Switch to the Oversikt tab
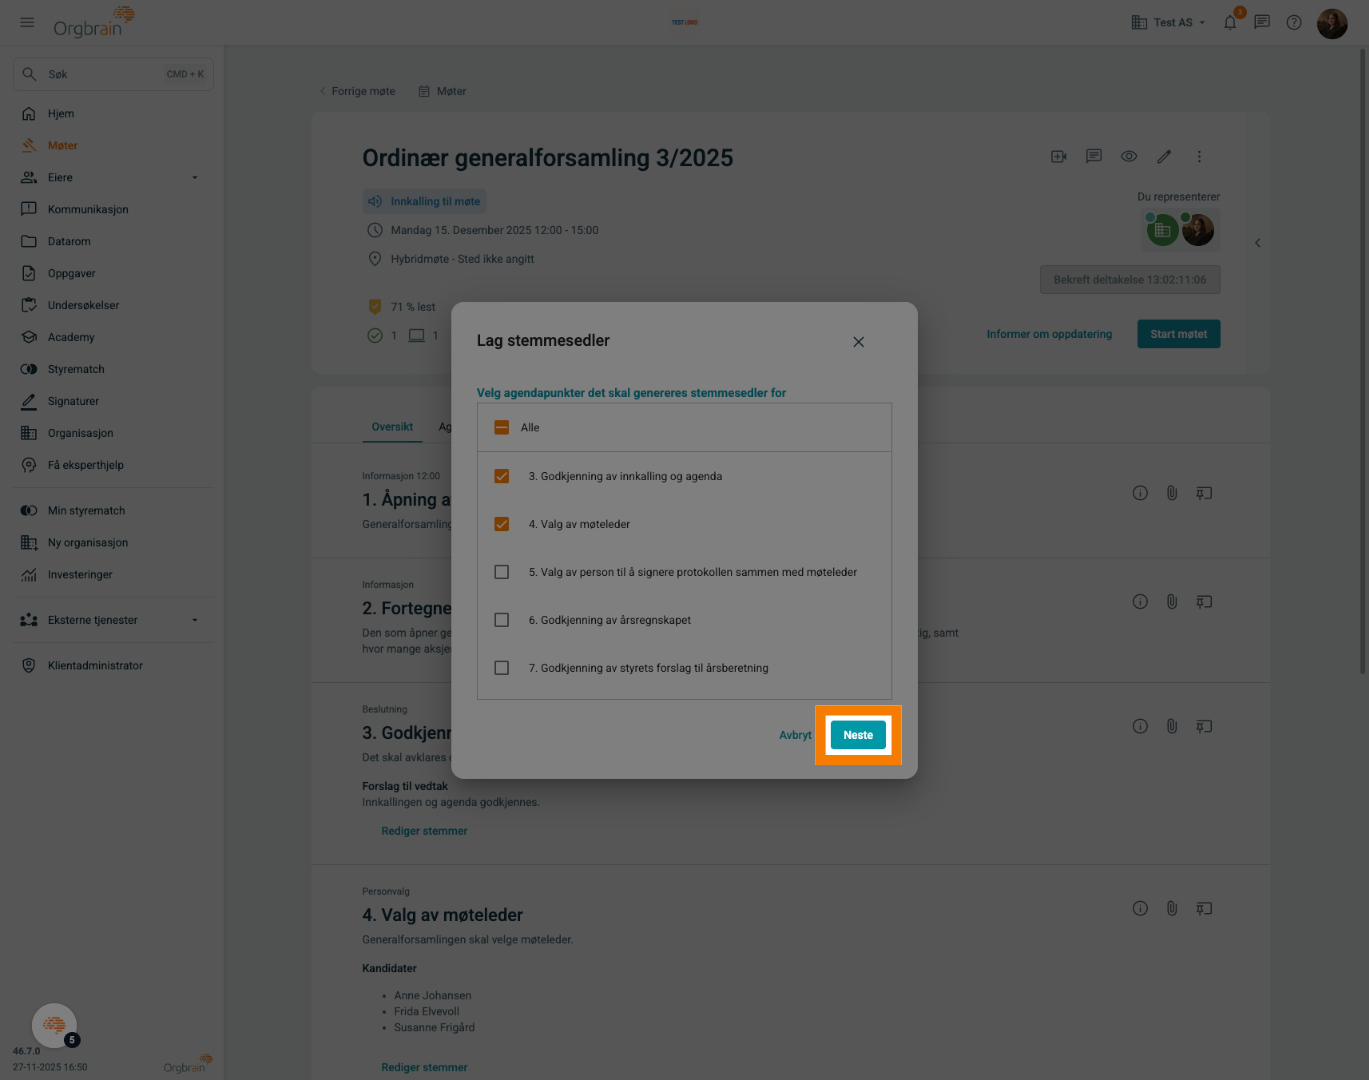The image size is (1369, 1080). pos(392,427)
